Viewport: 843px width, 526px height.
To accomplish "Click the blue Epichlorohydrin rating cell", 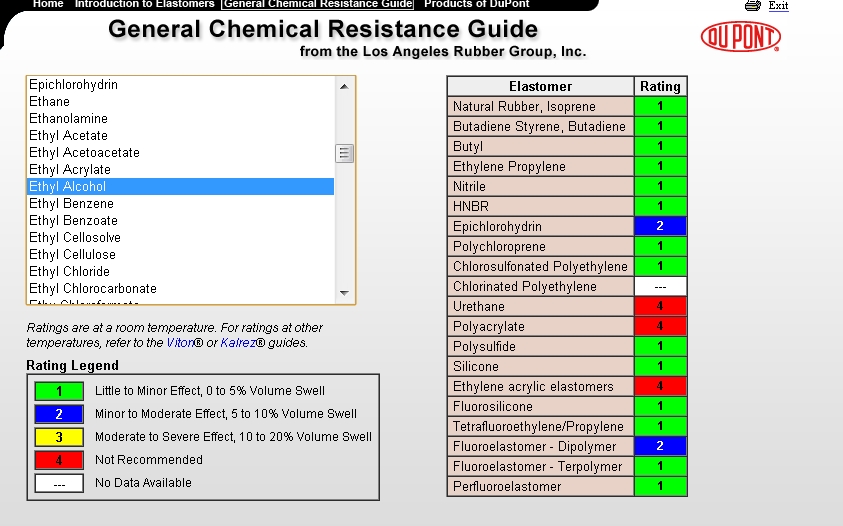I will [660, 227].
